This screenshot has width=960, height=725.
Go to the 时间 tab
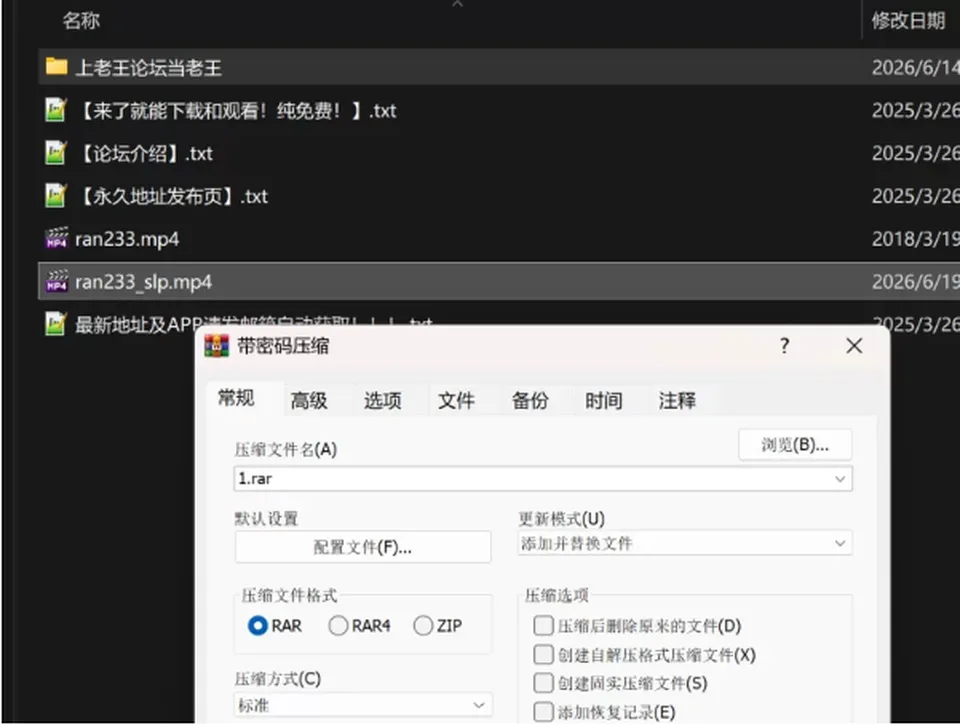[604, 400]
